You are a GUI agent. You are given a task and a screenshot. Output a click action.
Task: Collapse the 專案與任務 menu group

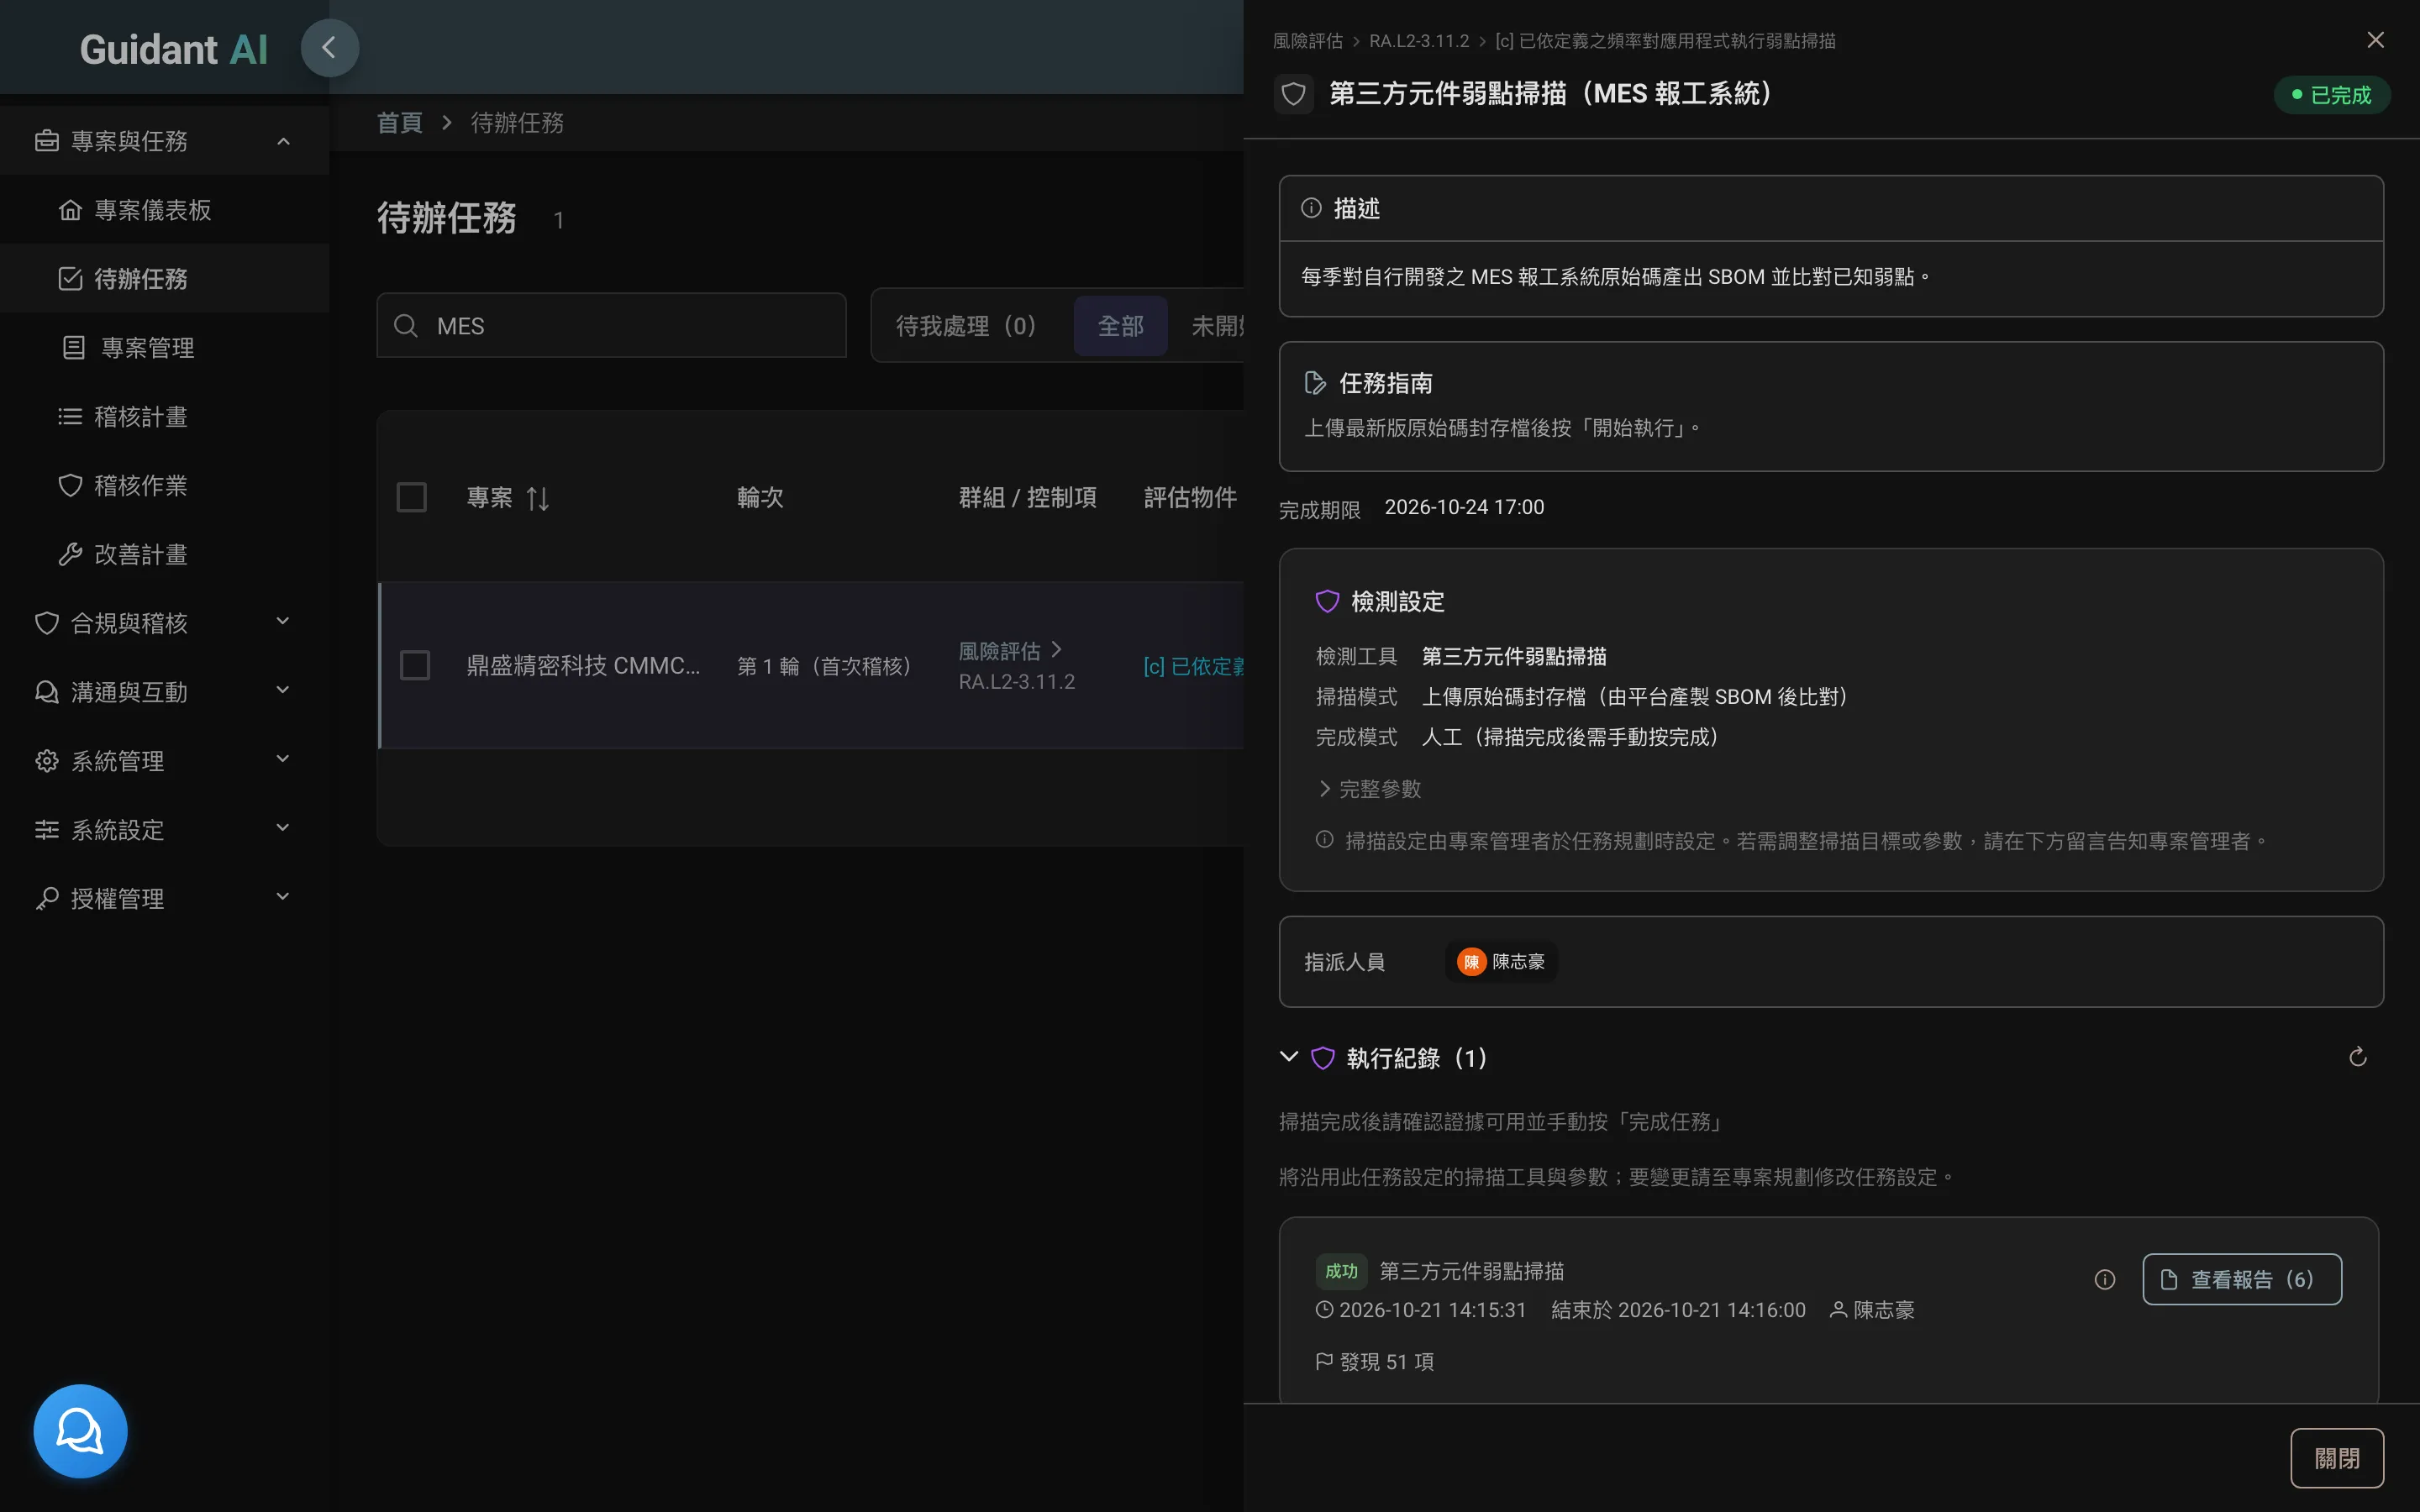pyautogui.click(x=284, y=141)
